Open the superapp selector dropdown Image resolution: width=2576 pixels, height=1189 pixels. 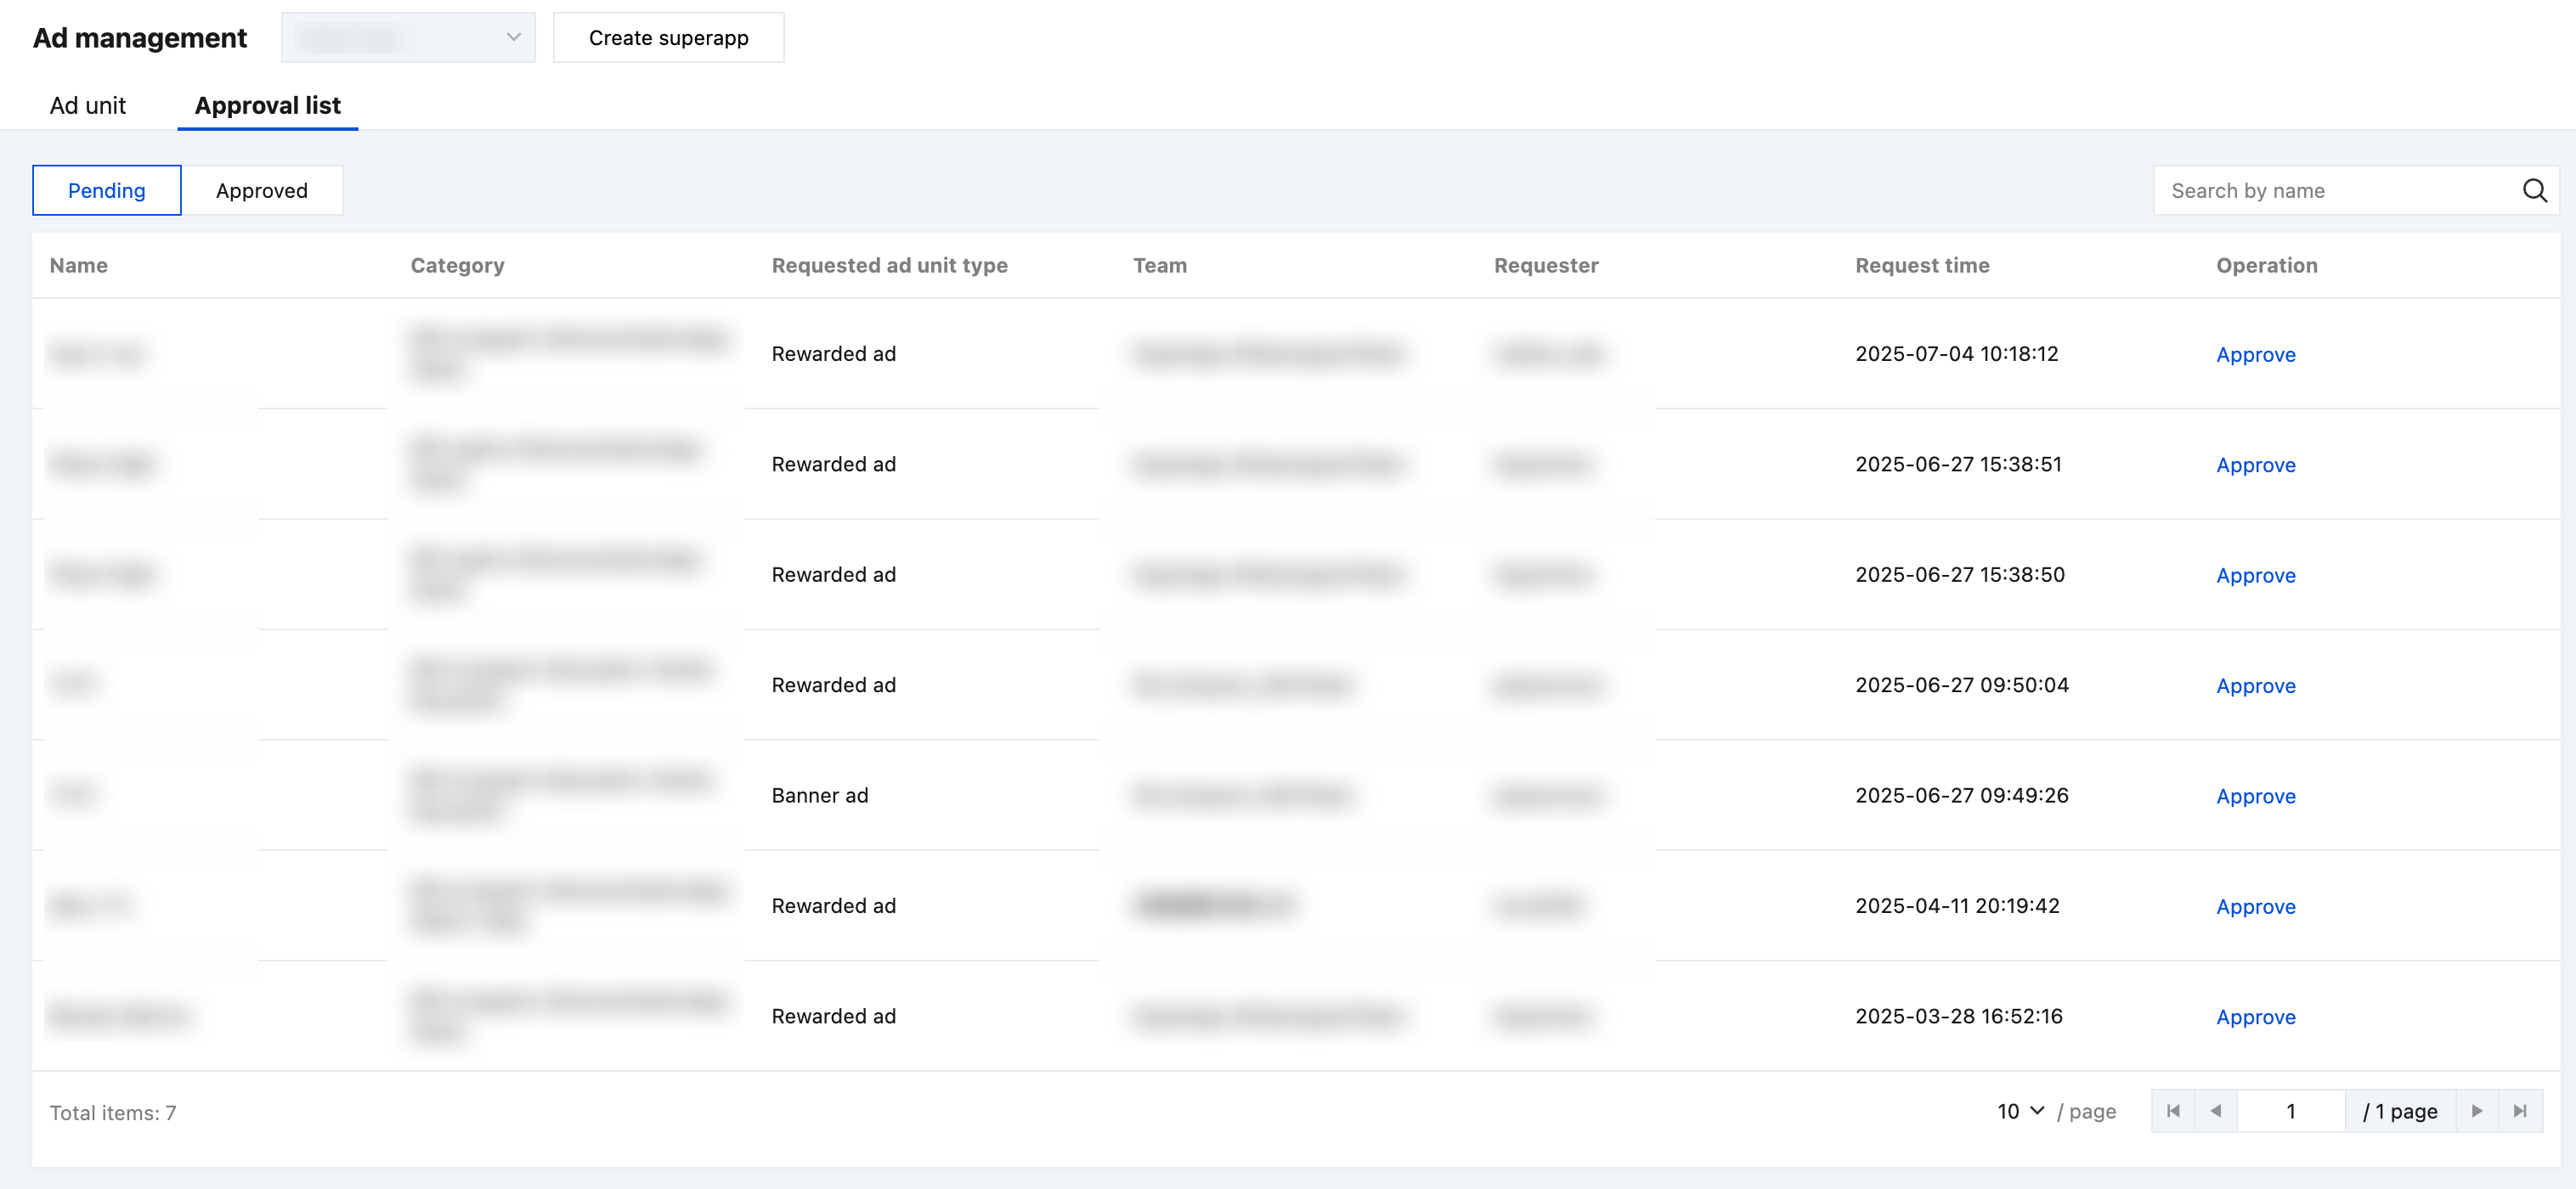point(408,37)
